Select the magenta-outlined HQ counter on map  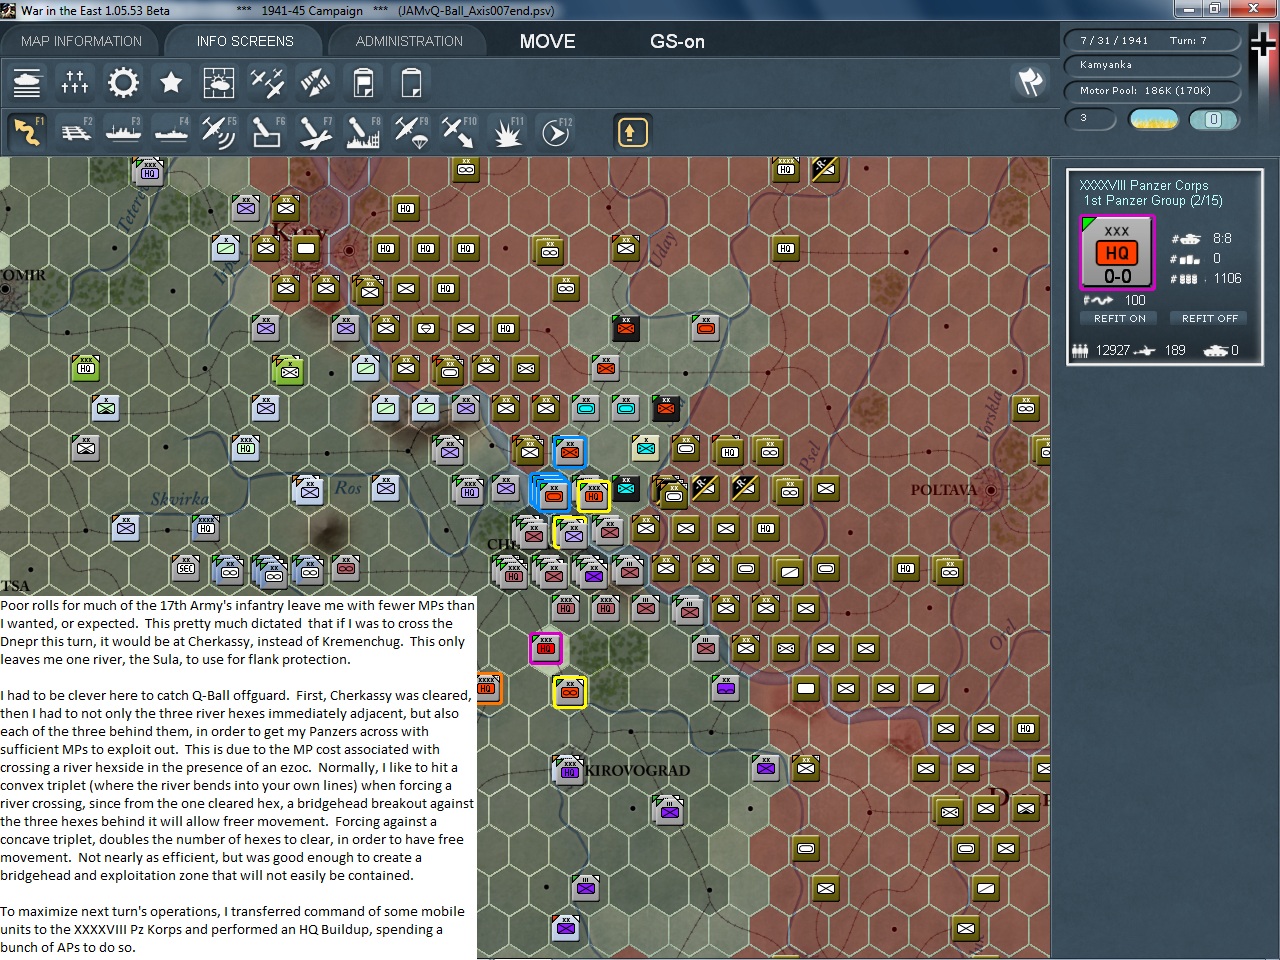point(545,648)
